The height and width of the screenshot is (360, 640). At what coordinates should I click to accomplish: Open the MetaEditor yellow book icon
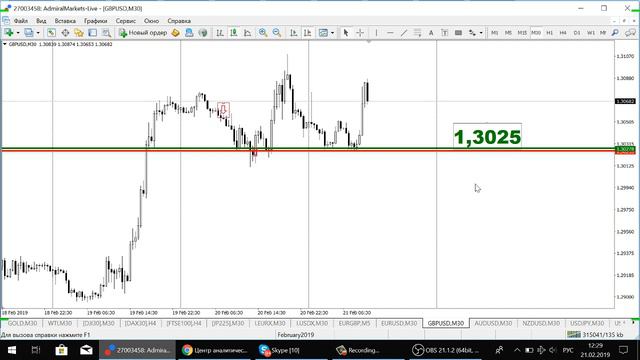[x=176, y=33]
